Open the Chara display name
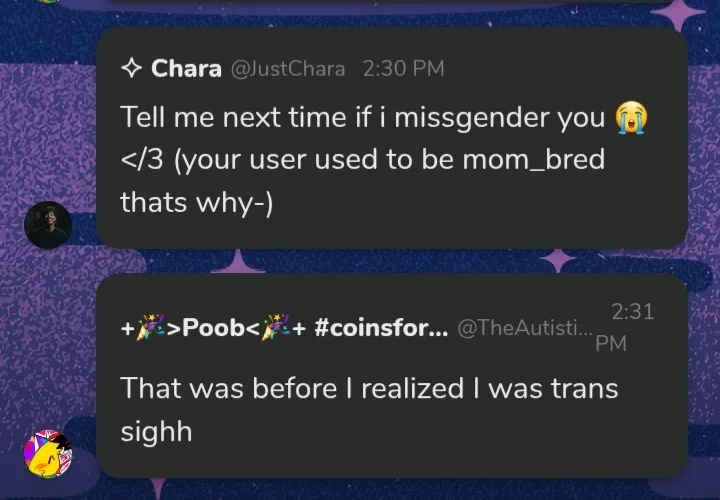This screenshot has height=500, width=720. click(186, 68)
